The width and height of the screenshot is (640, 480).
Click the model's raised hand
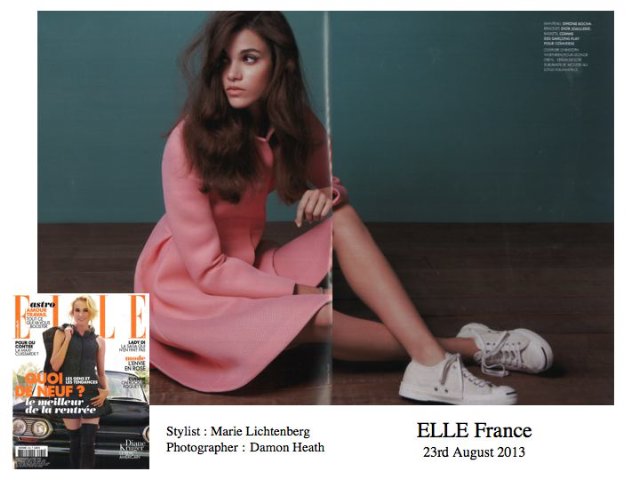tap(313, 206)
